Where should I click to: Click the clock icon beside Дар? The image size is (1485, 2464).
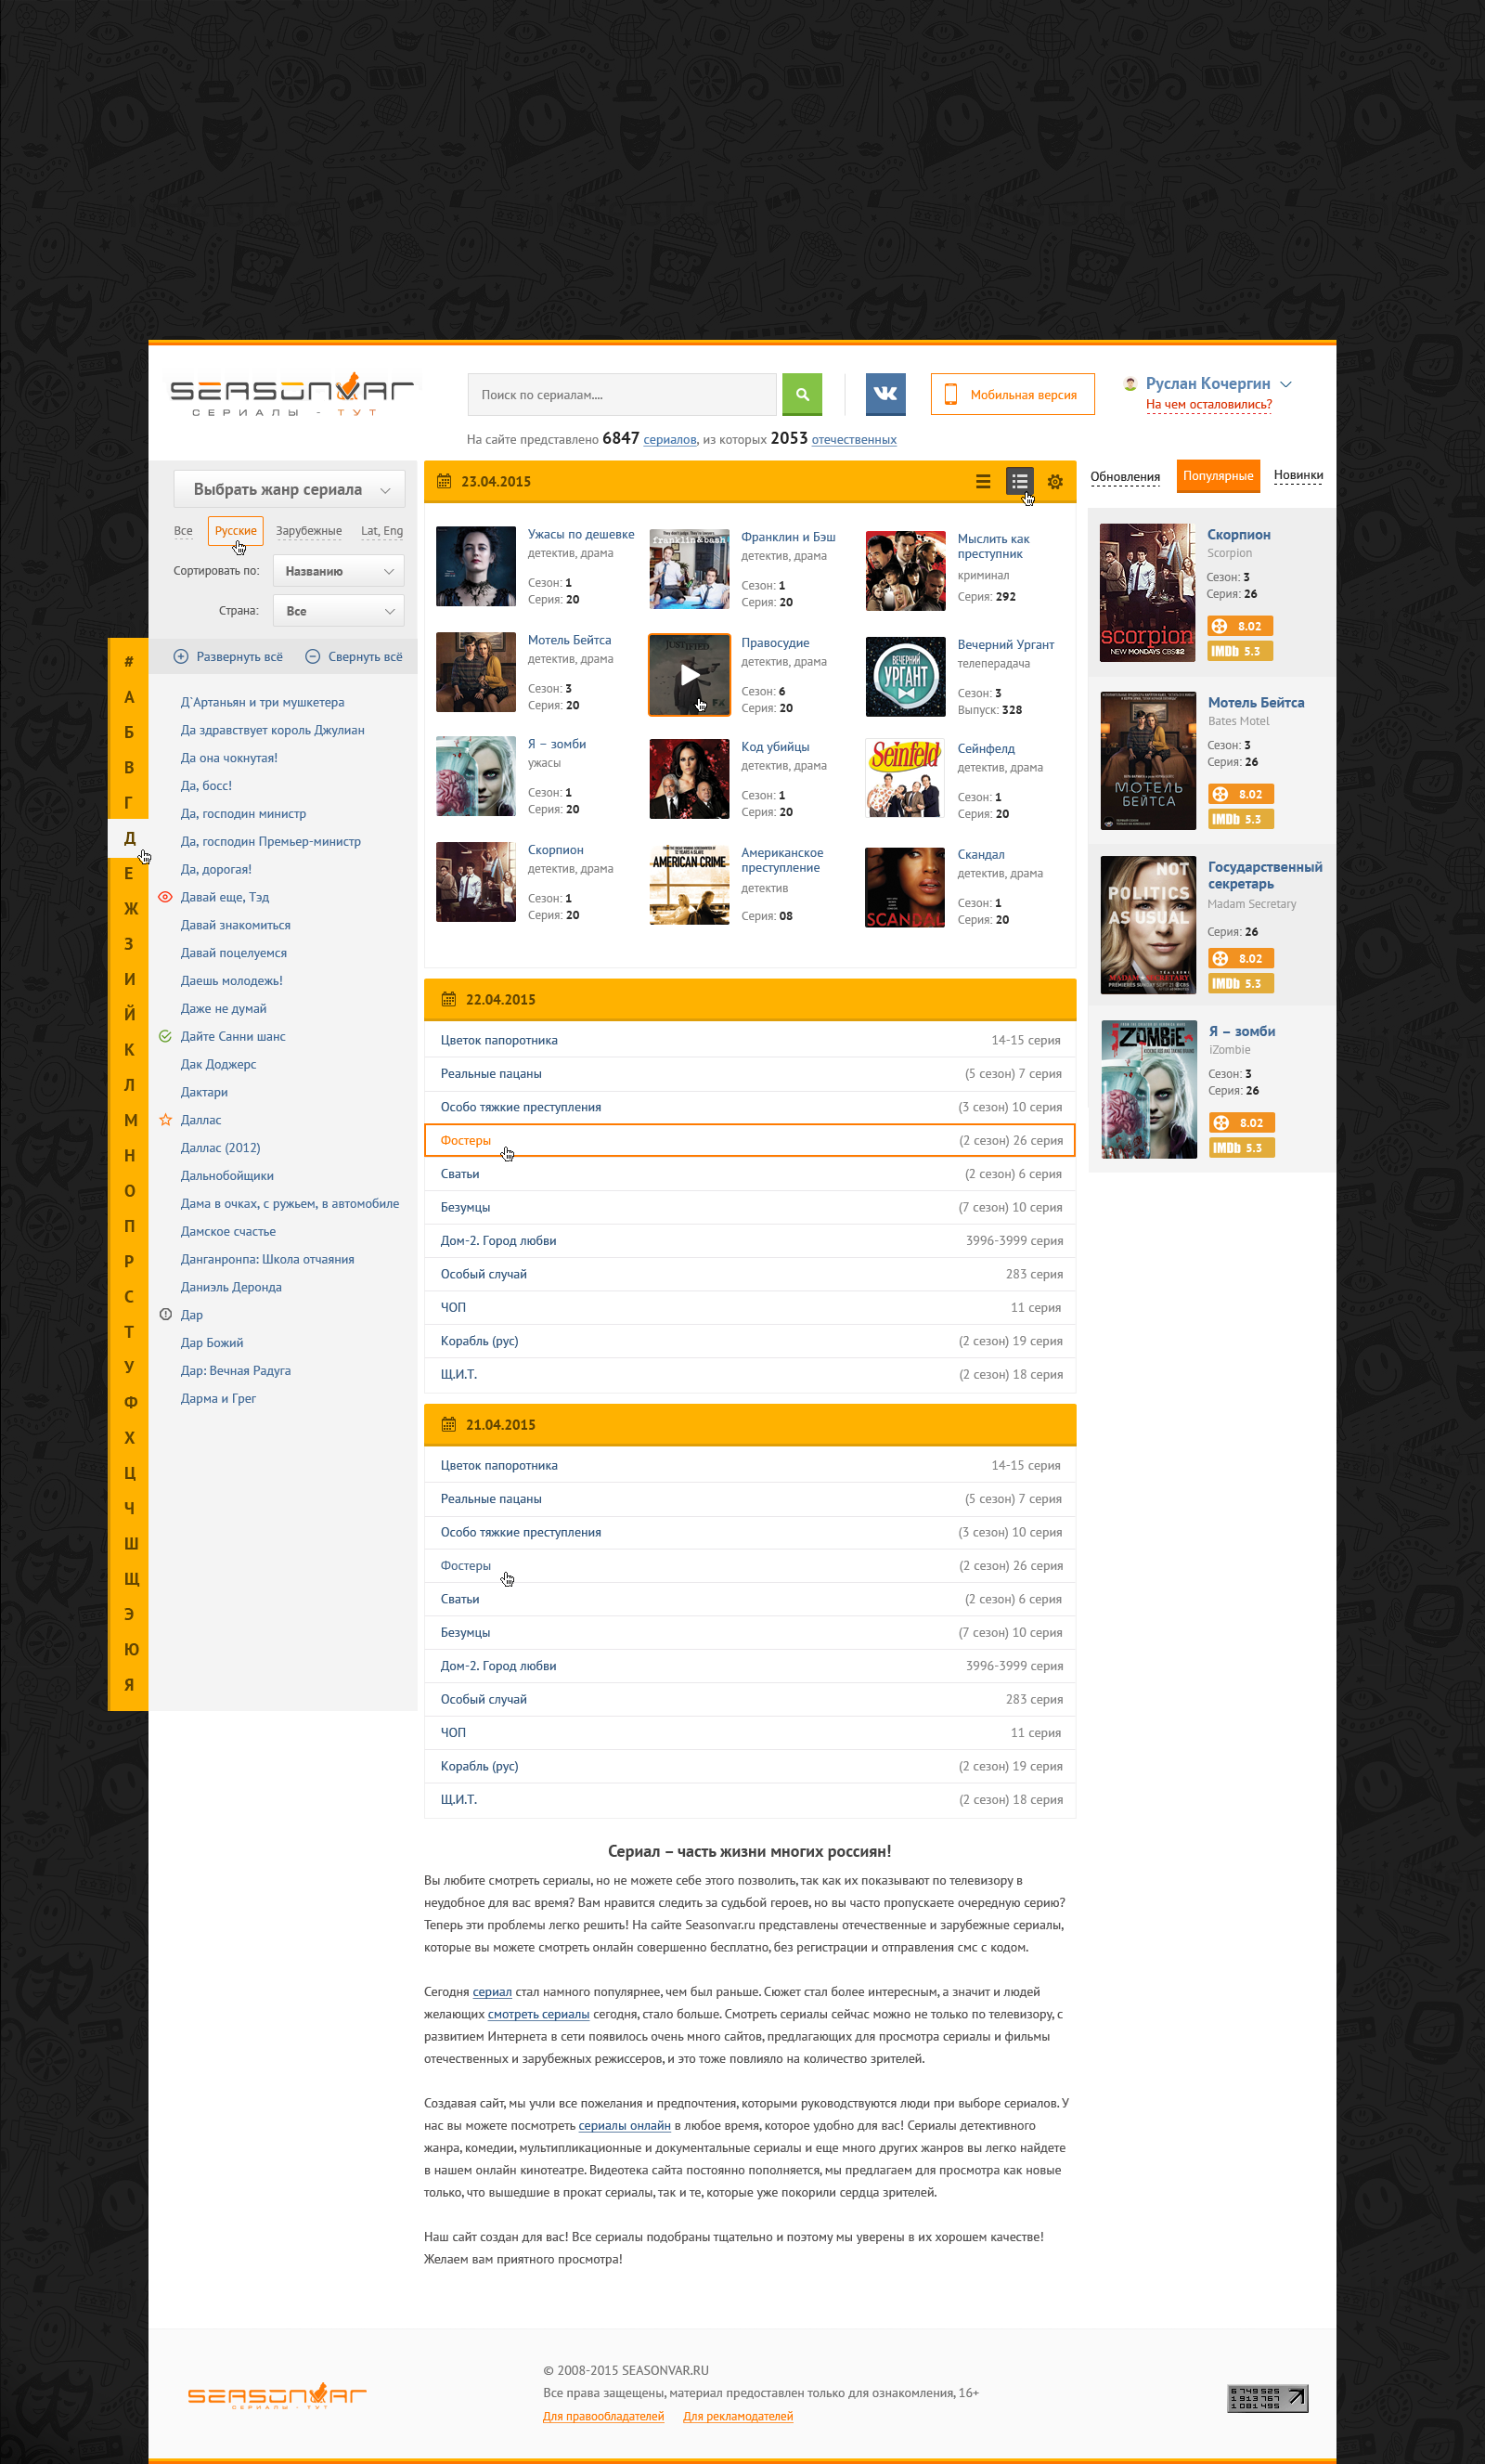coord(166,1314)
